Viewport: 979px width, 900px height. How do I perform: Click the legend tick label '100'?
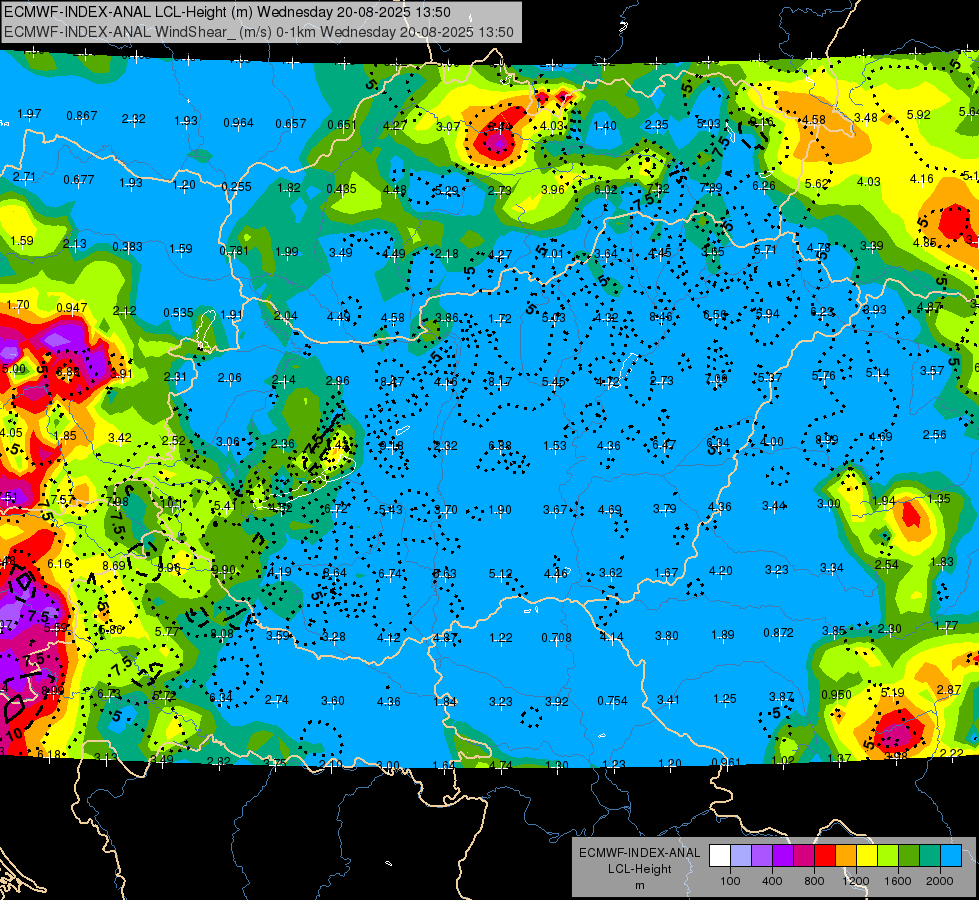730,881
